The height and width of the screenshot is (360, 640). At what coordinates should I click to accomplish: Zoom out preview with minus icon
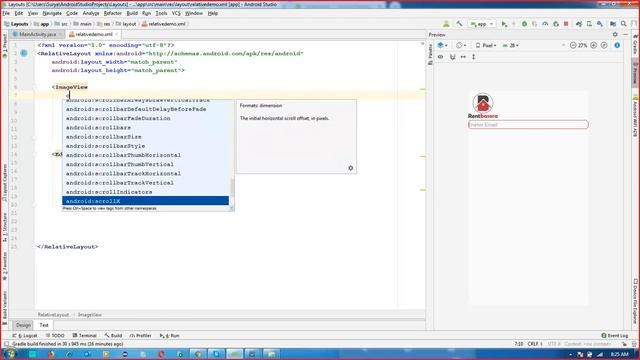(573, 45)
